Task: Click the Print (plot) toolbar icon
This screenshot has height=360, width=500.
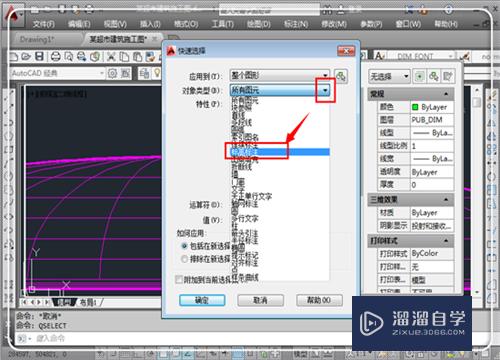Action: 55,57
